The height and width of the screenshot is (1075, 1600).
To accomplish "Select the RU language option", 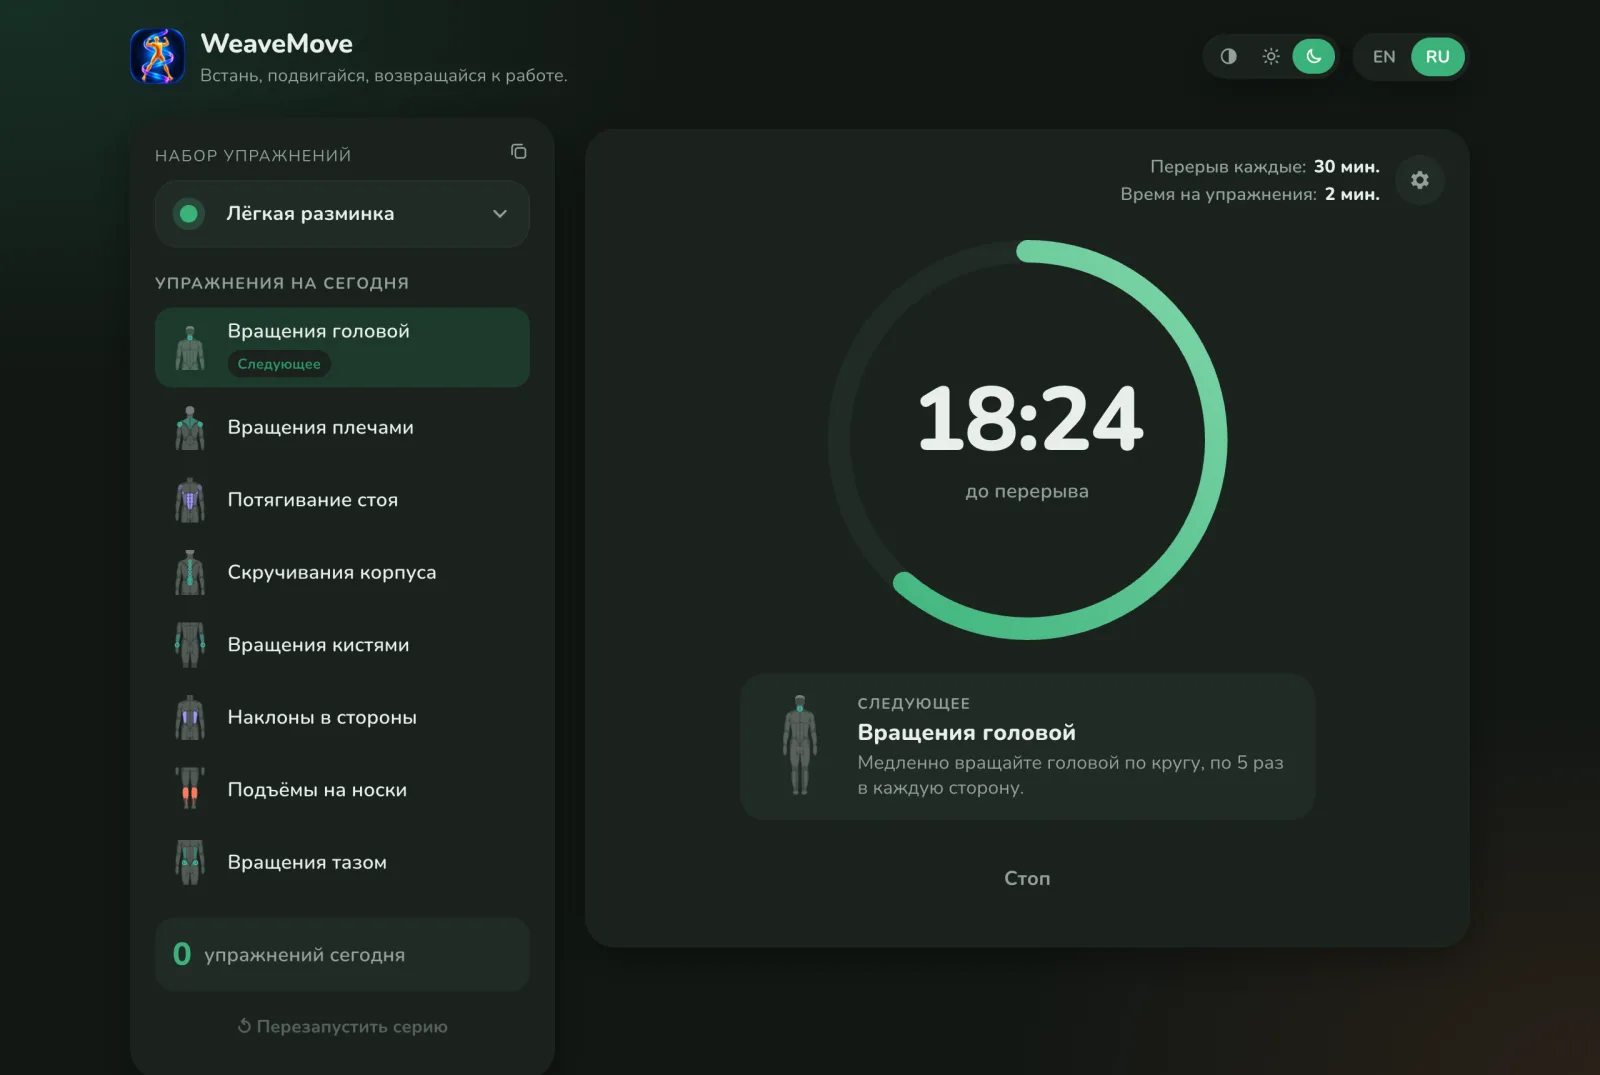I will tap(1438, 57).
